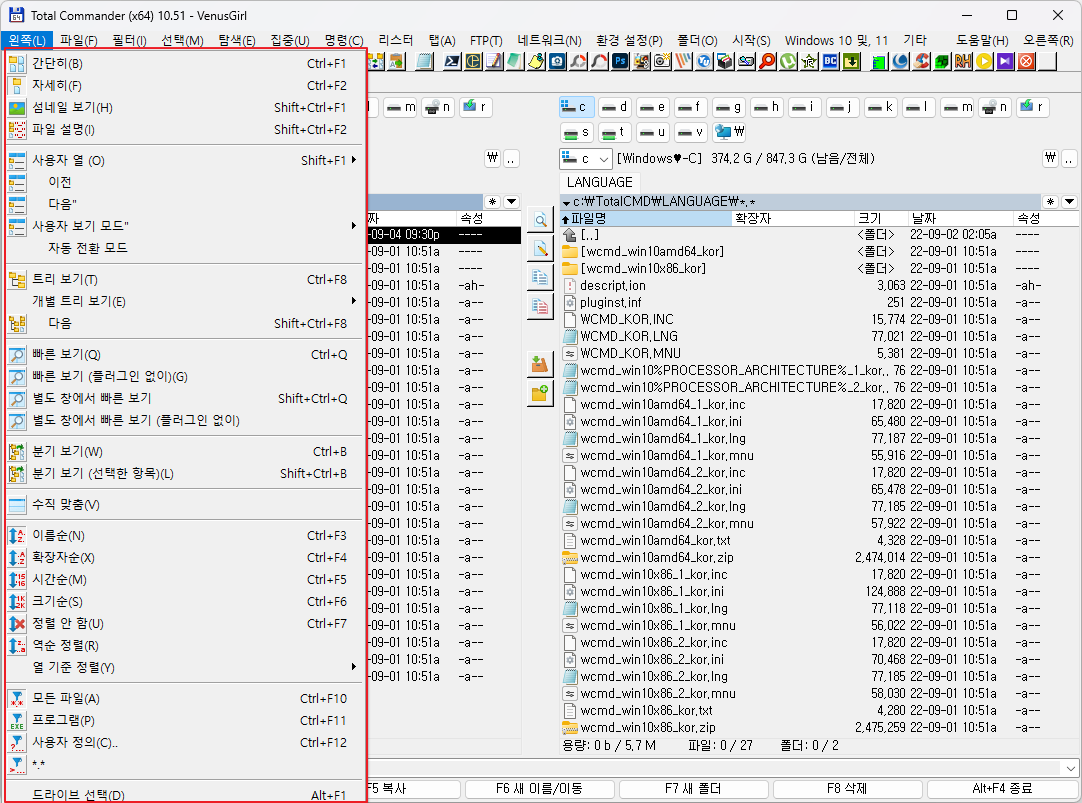Sort by 확장자순(X) in menu
This screenshot has width=1082, height=803.
tap(184, 557)
